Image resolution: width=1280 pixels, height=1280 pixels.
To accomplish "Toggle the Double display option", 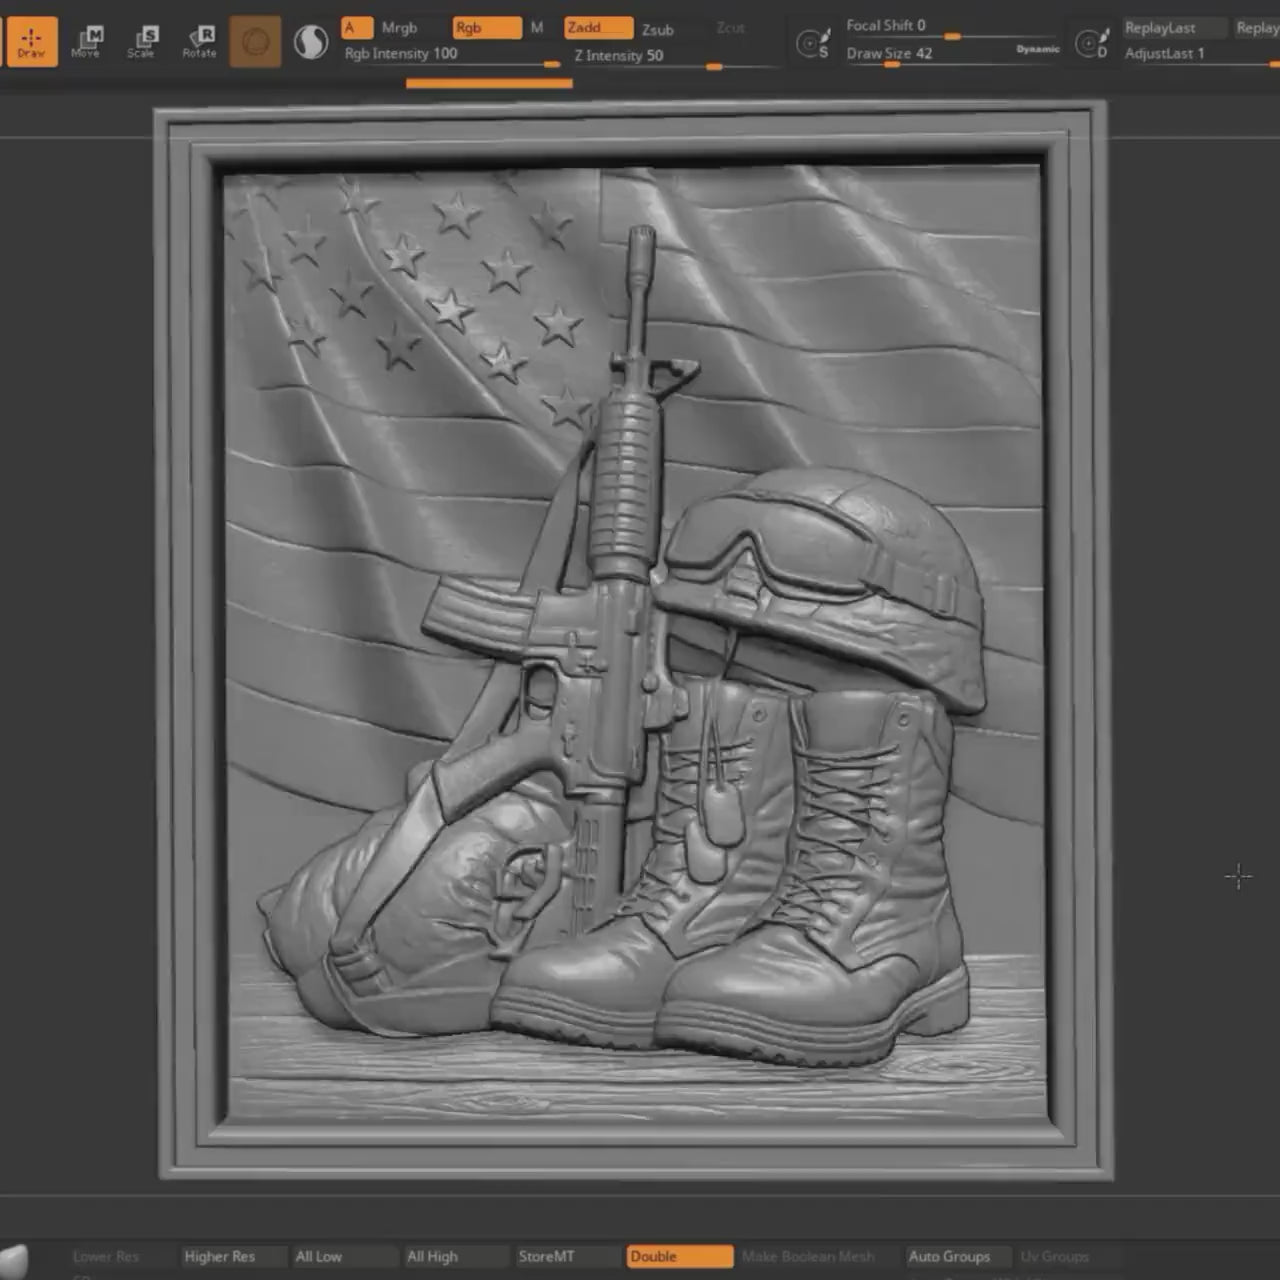I will [x=680, y=1256].
